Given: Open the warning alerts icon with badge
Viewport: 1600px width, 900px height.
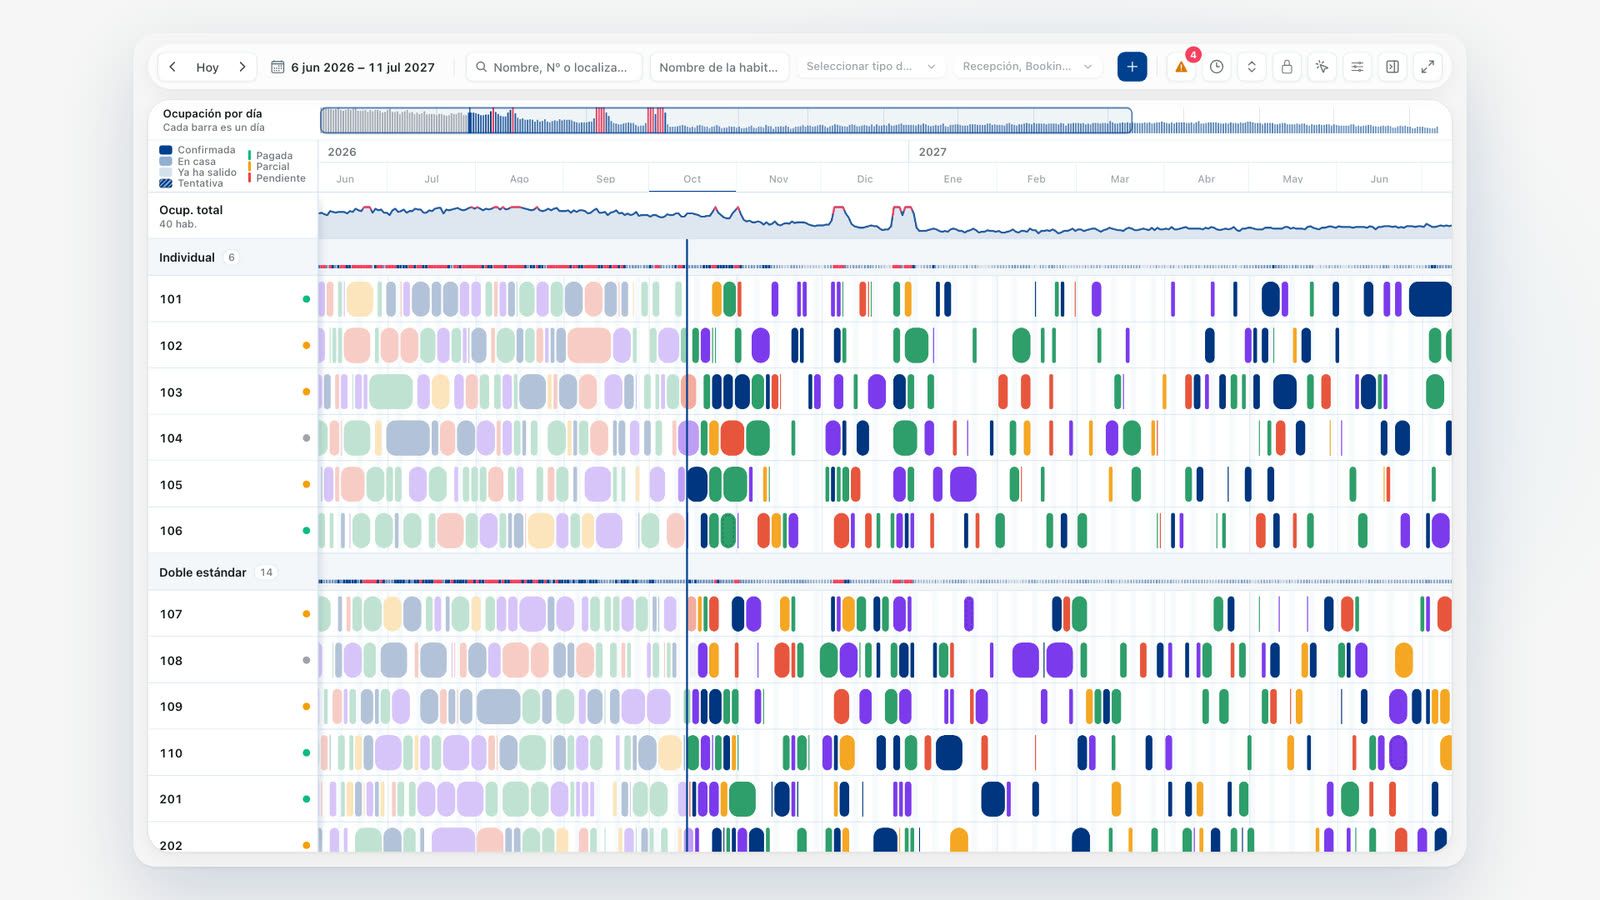Looking at the screenshot, I should pos(1182,67).
